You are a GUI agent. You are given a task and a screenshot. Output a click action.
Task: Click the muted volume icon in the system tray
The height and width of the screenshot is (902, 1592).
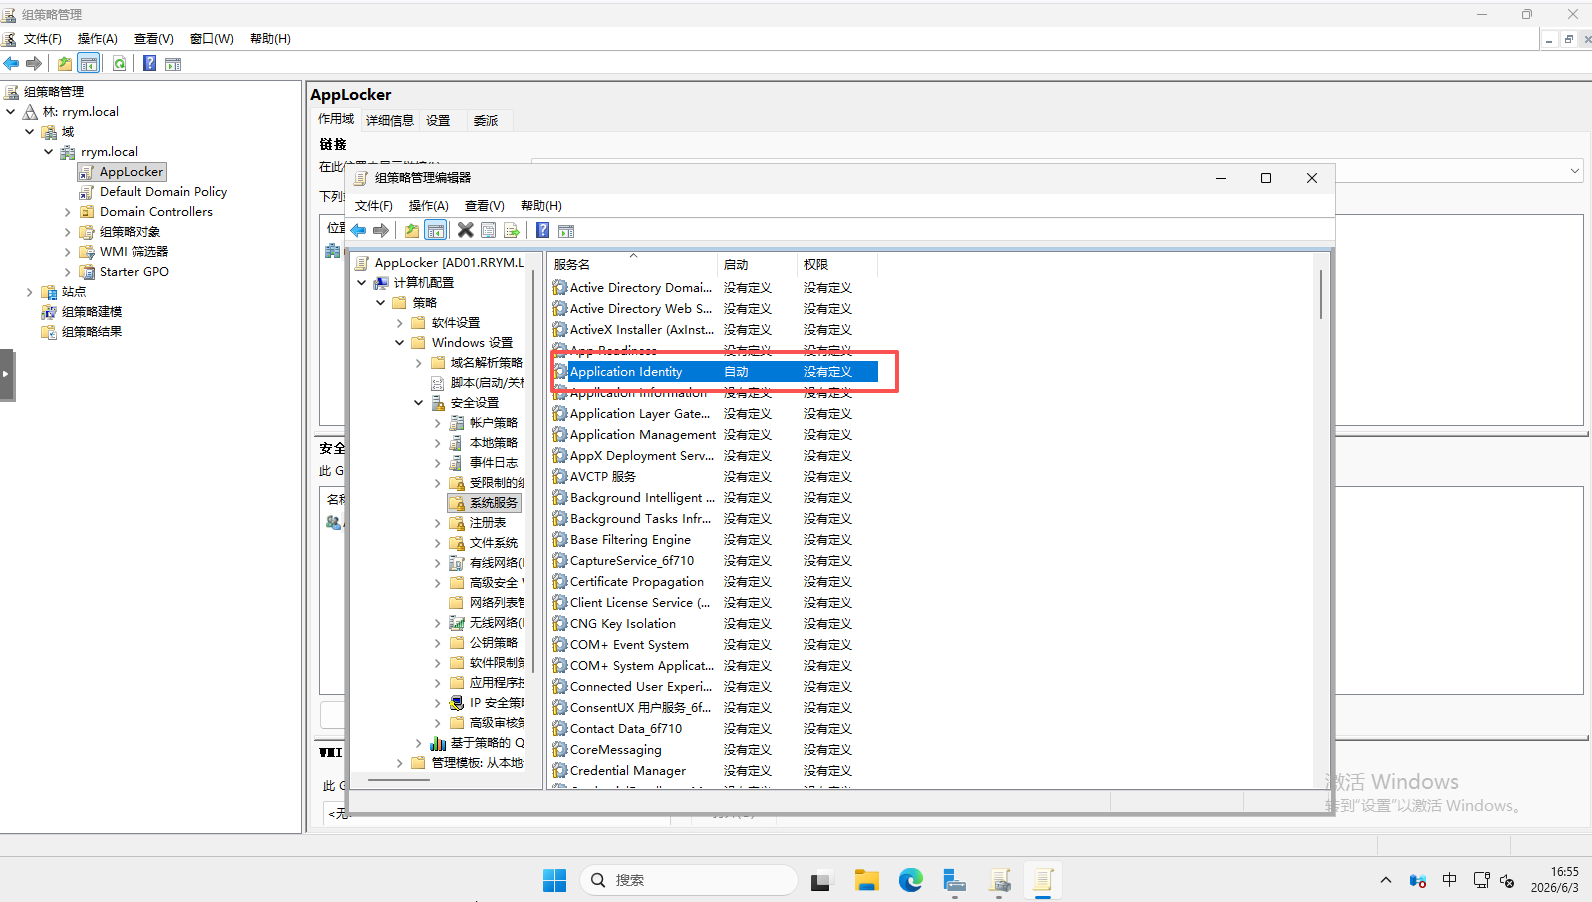point(1507,880)
